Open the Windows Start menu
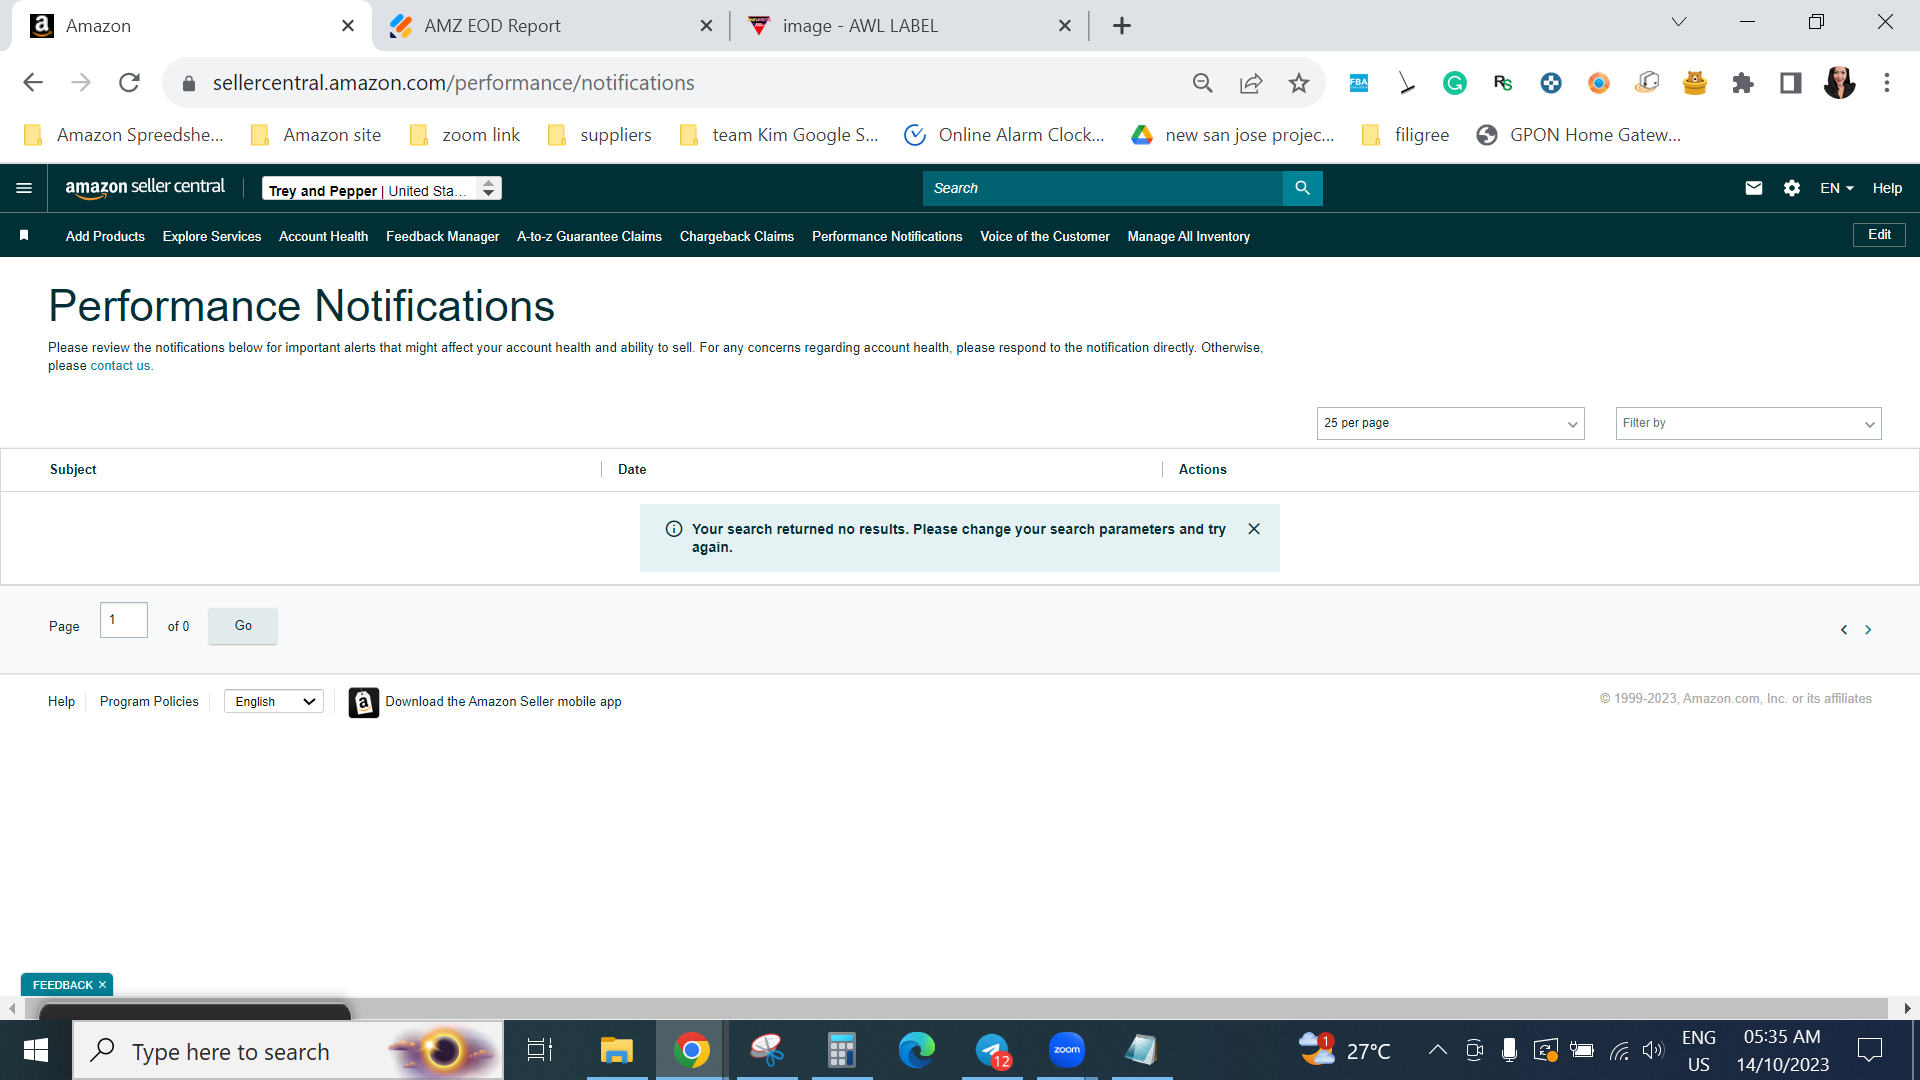The image size is (1920, 1080). (36, 1050)
